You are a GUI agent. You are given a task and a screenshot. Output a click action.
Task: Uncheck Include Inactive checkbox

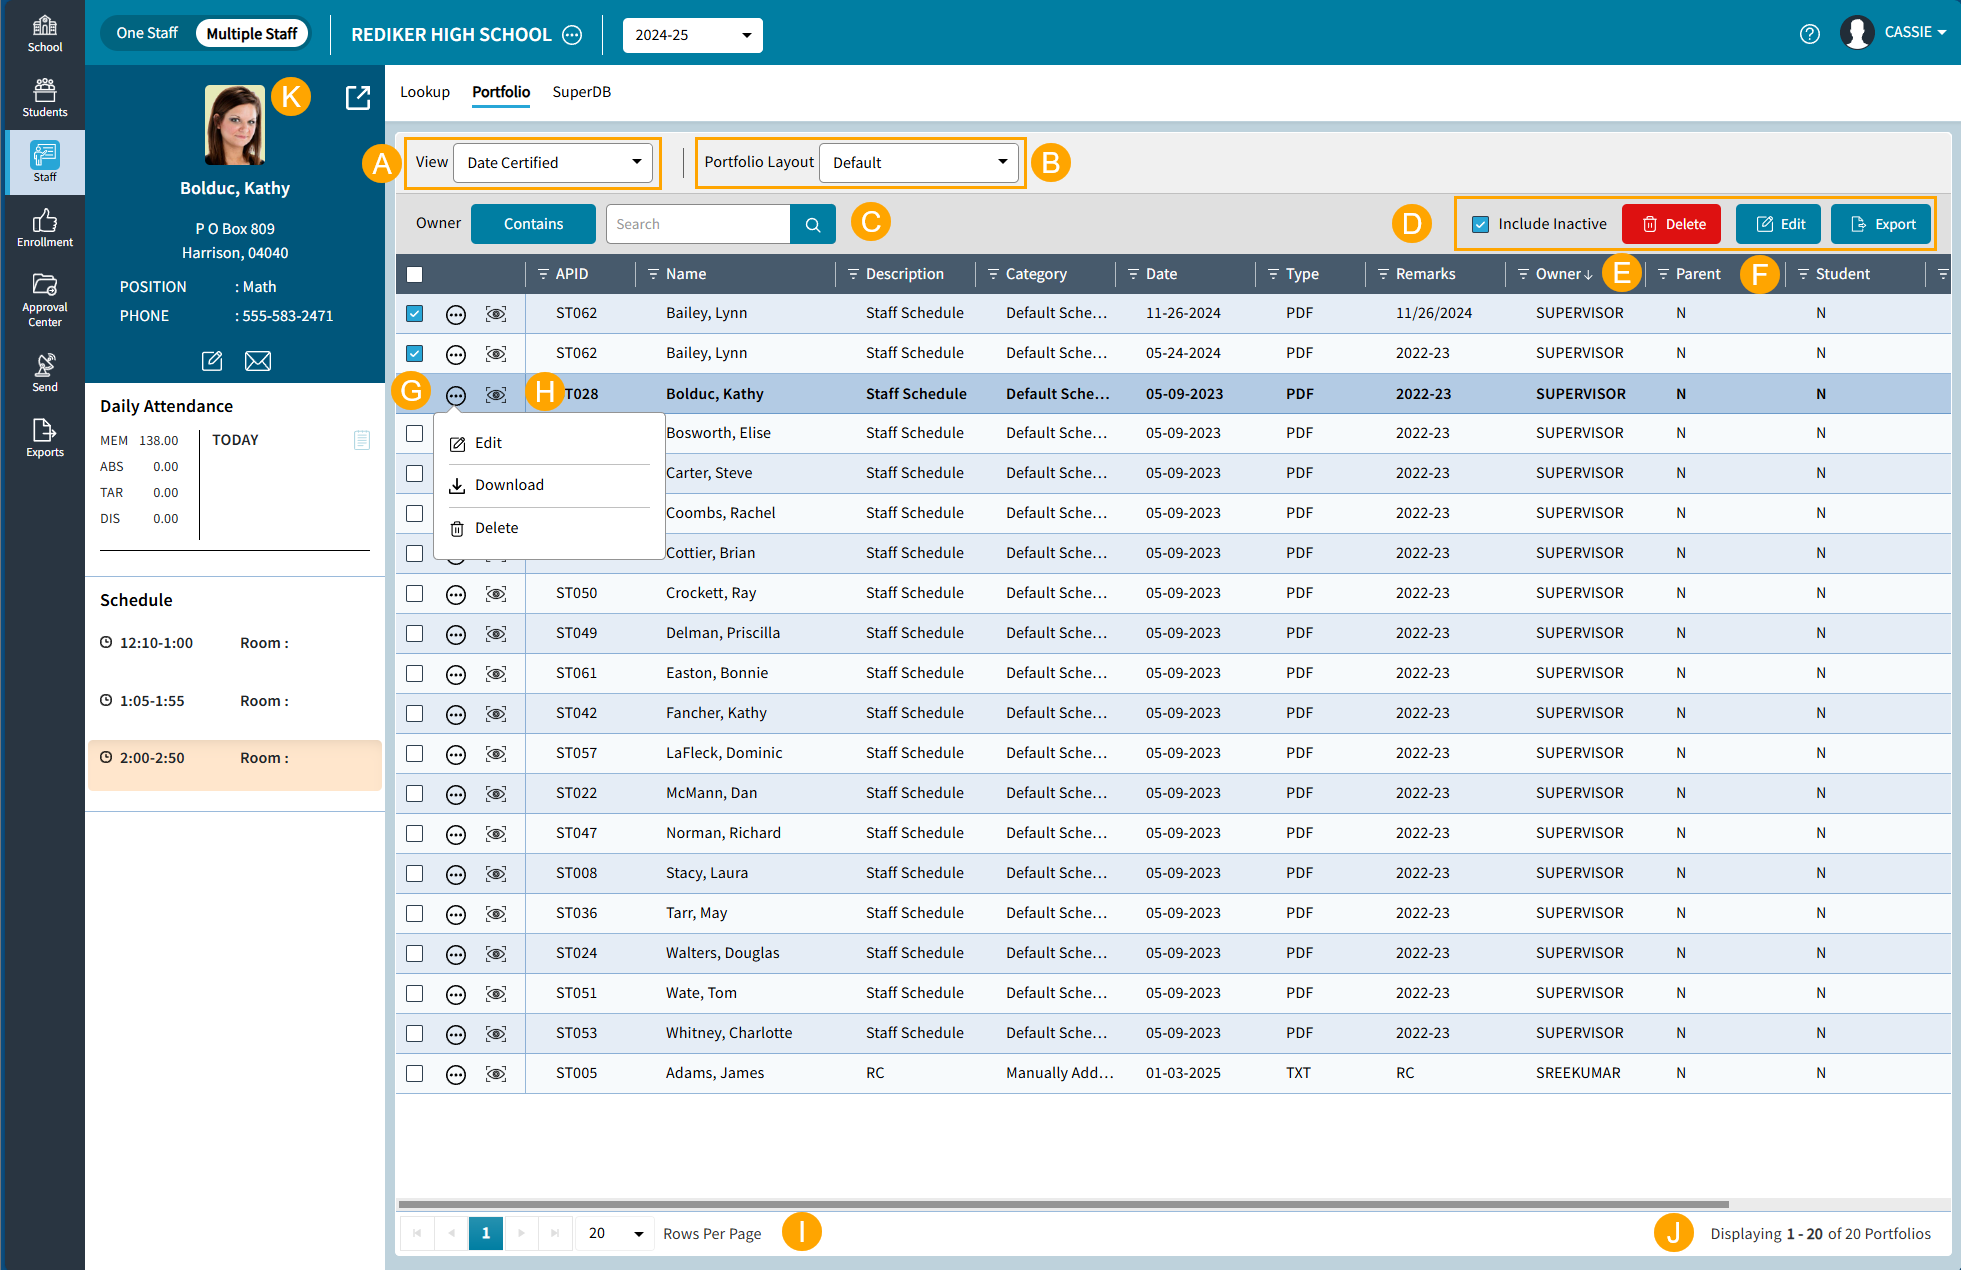click(1481, 225)
